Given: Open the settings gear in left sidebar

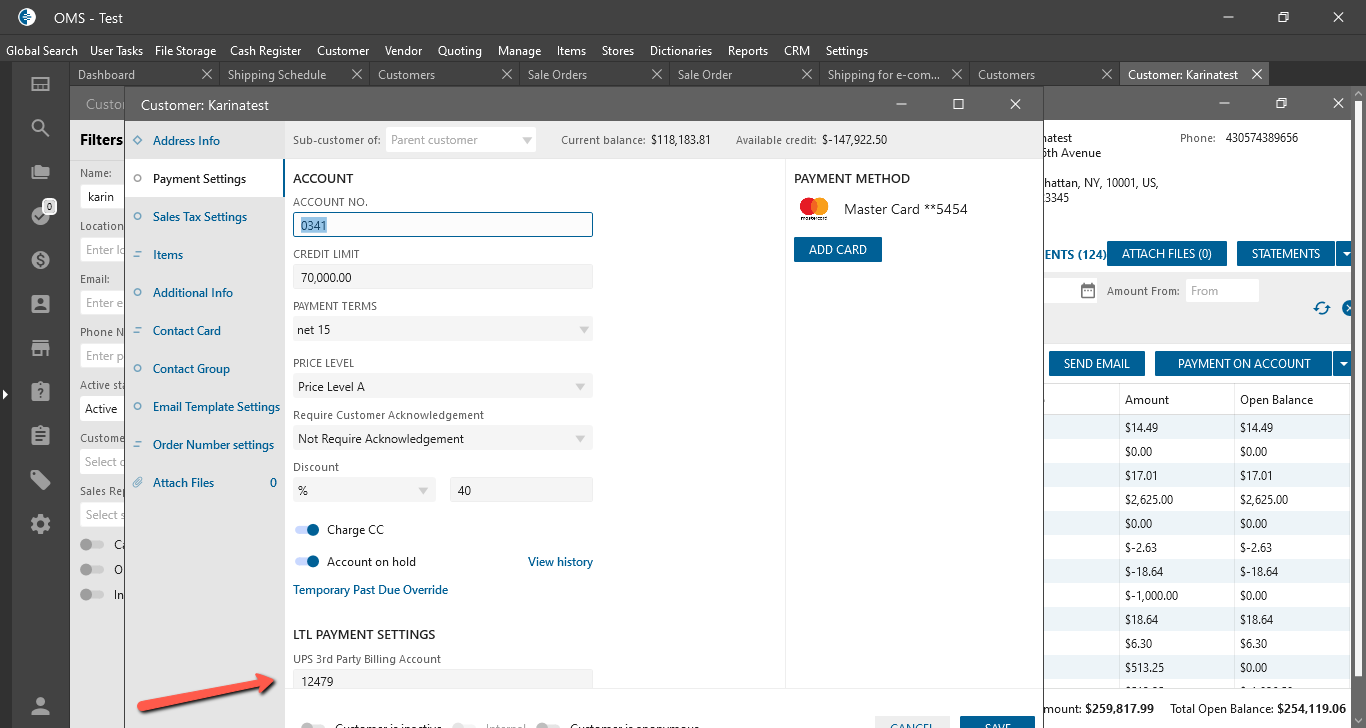Looking at the screenshot, I should point(40,524).
